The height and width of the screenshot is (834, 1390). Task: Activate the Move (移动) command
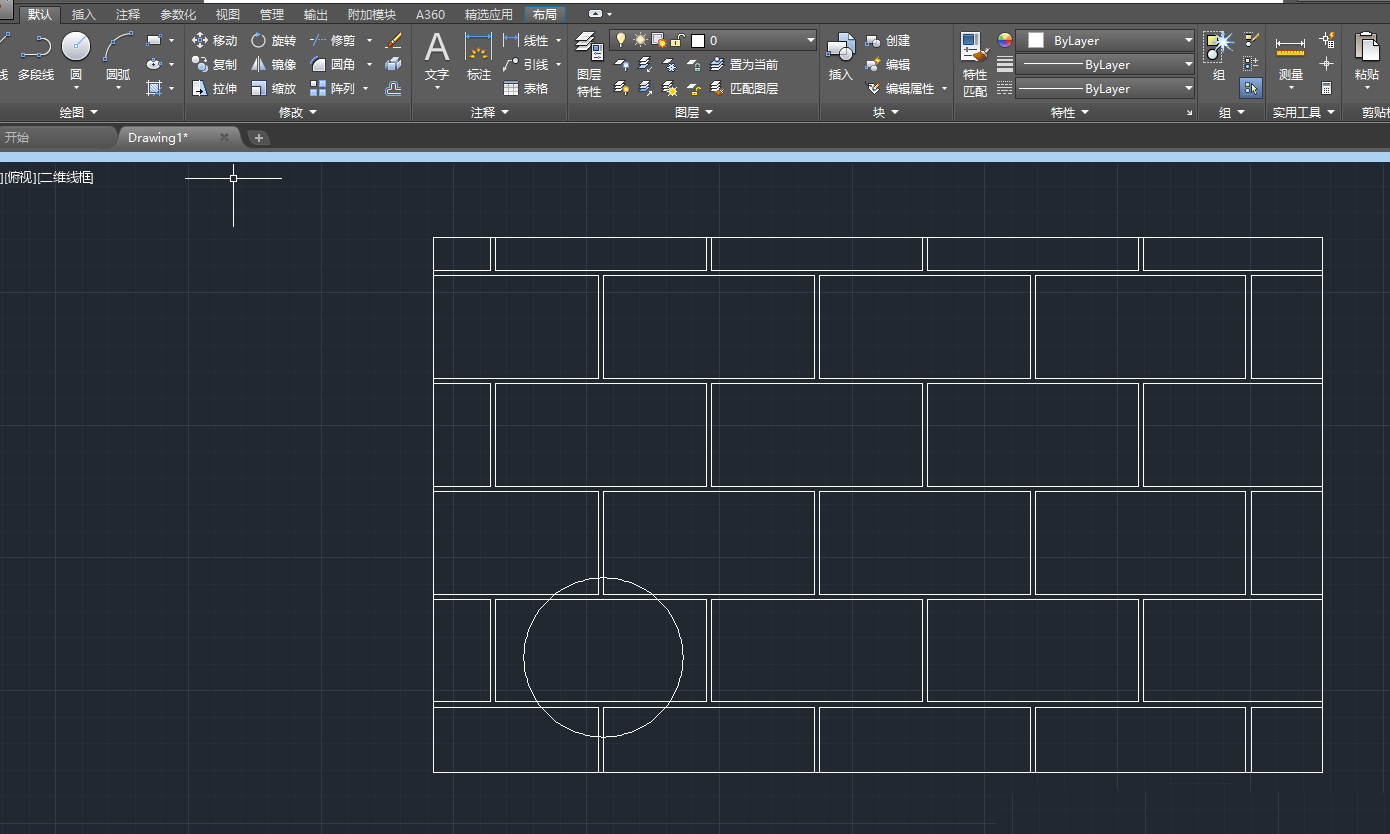tap(215, 41)
